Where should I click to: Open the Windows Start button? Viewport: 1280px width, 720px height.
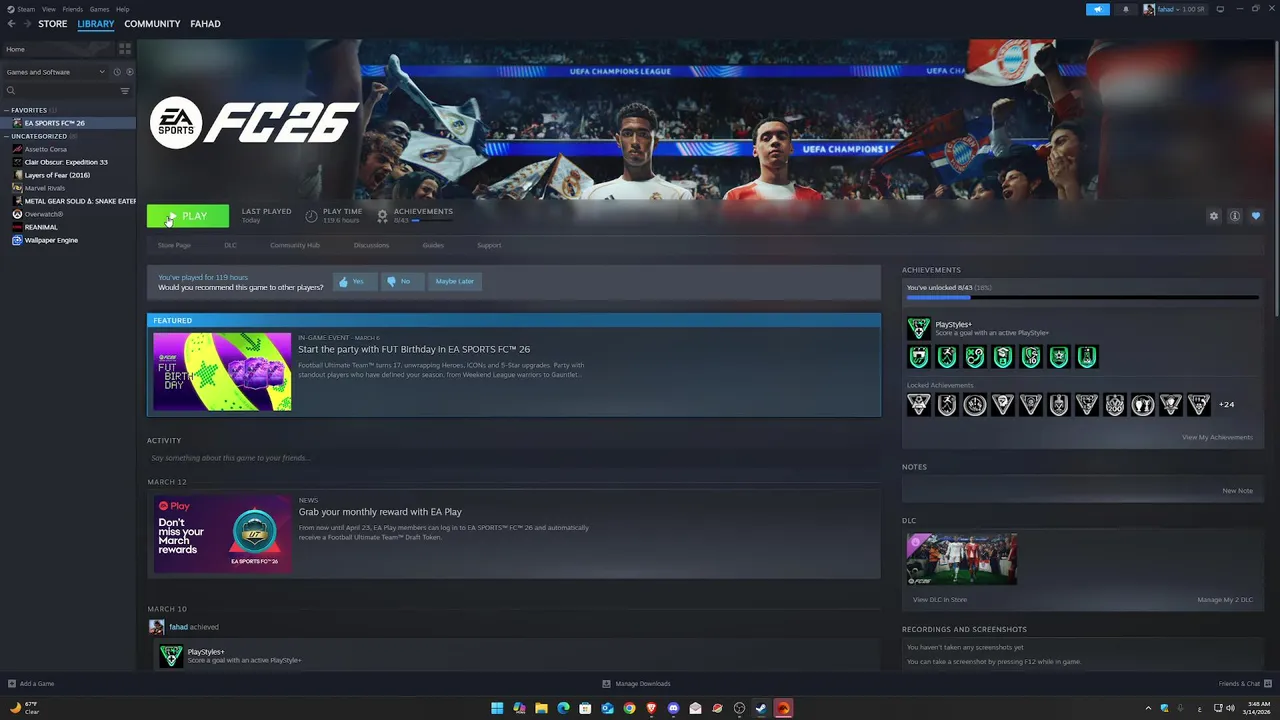click(x=497, y=708)
